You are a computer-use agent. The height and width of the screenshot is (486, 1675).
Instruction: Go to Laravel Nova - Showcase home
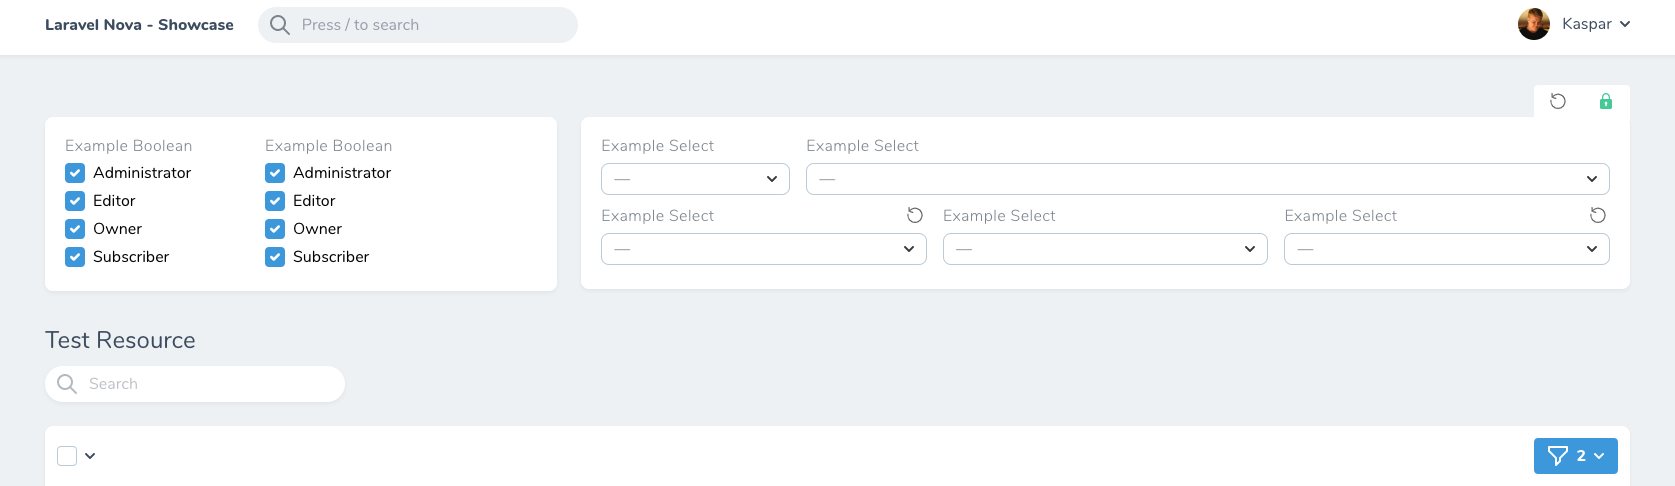tap(139, 25)
